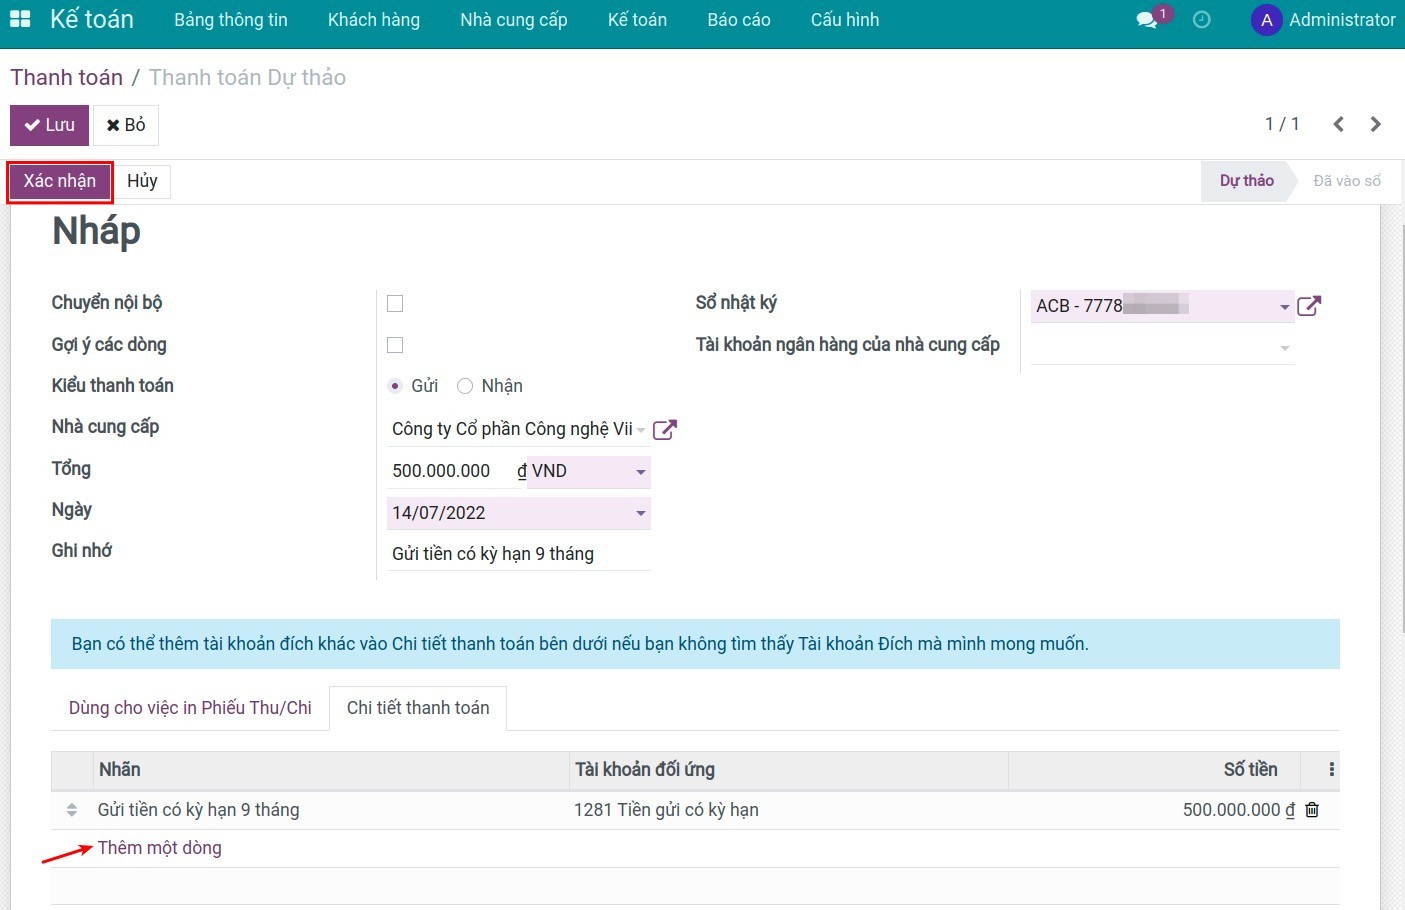Go to the previous record arrow

click(1338, 124)
